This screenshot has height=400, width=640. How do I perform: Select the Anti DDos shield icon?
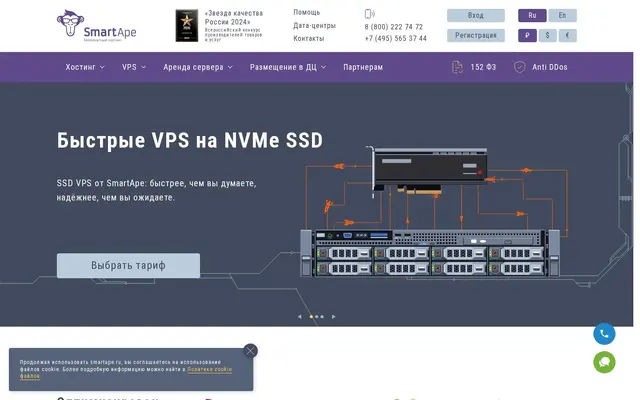click(x=519, y=67)
